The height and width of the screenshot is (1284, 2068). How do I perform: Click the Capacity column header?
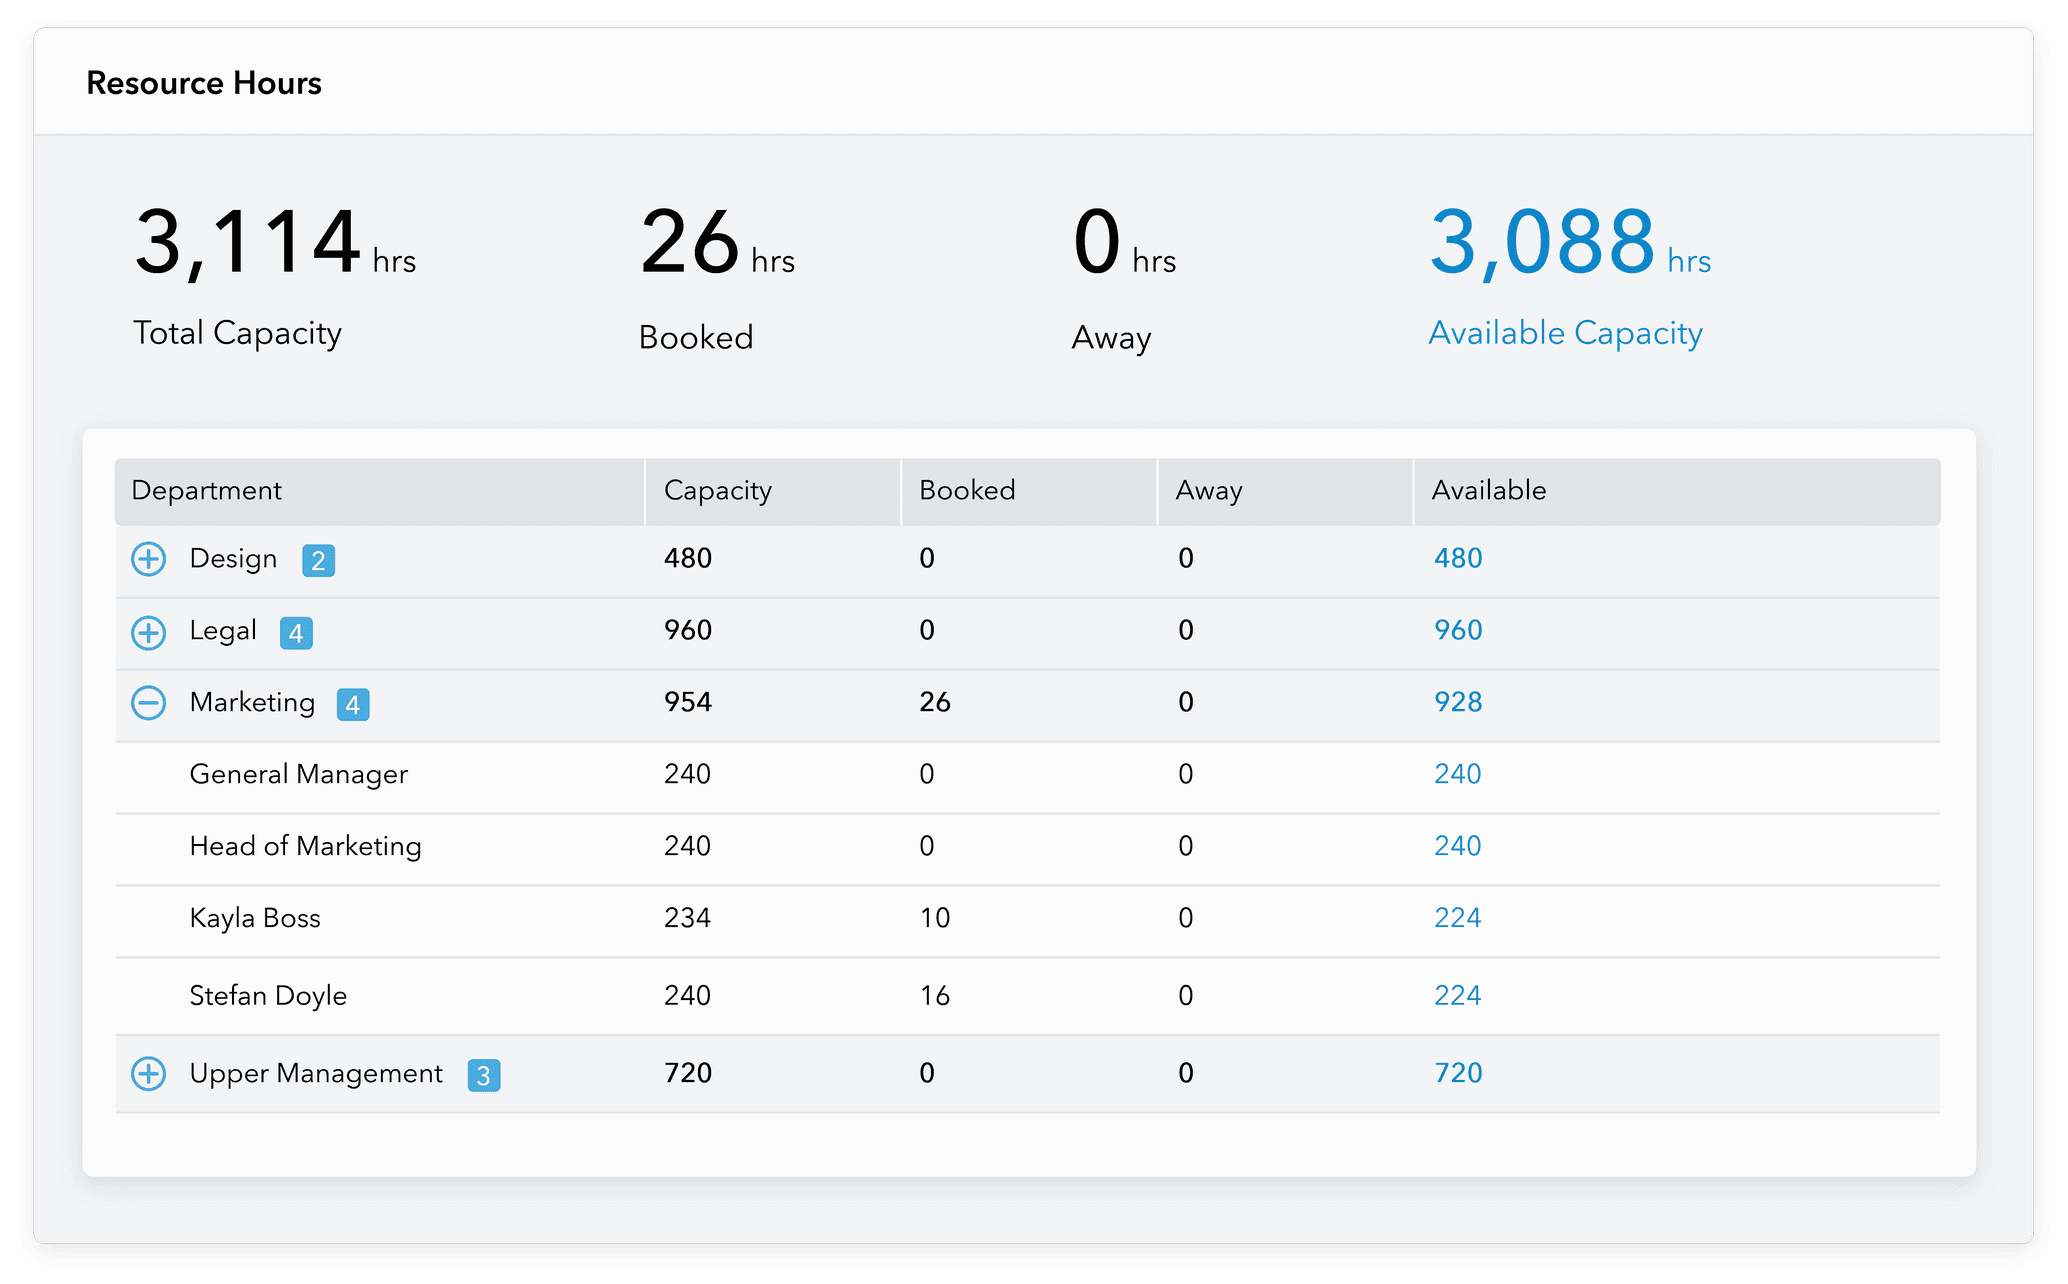tap(717, 490)
